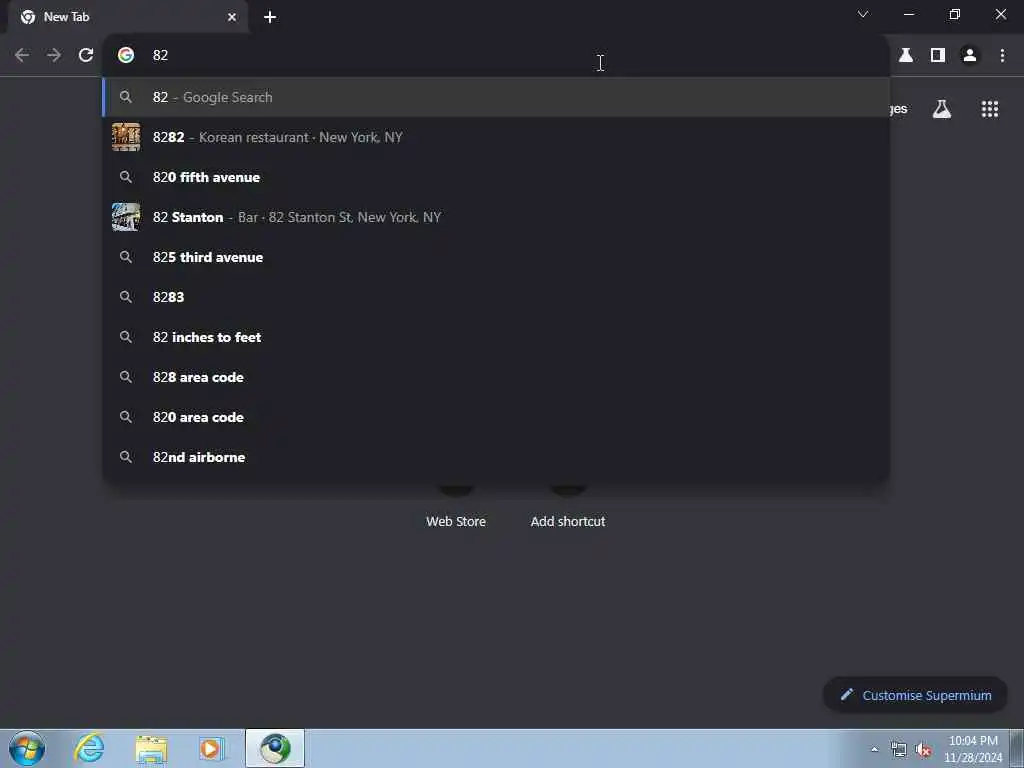Click the network tray icon
The image size is (1024, 768).
click(x=899, y=750)
